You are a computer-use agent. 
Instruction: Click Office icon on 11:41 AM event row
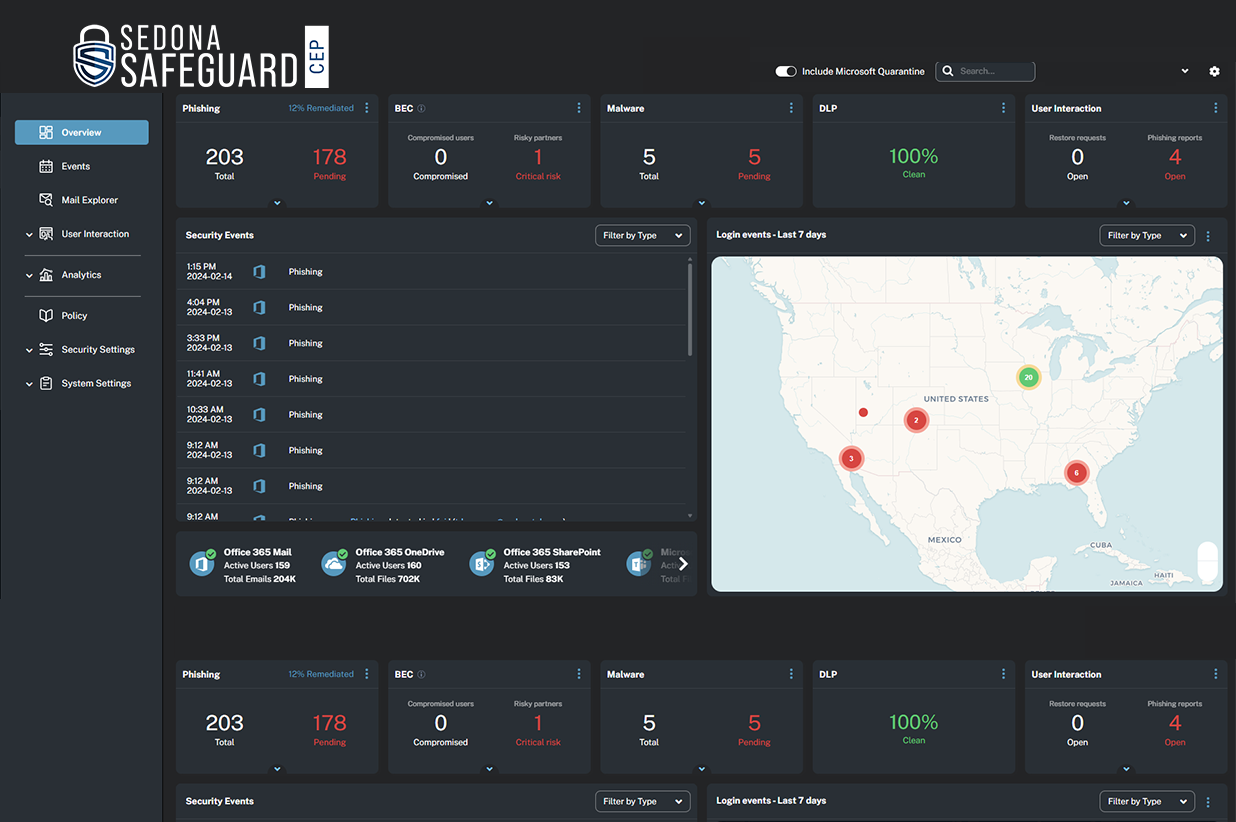tap(259, 379)
